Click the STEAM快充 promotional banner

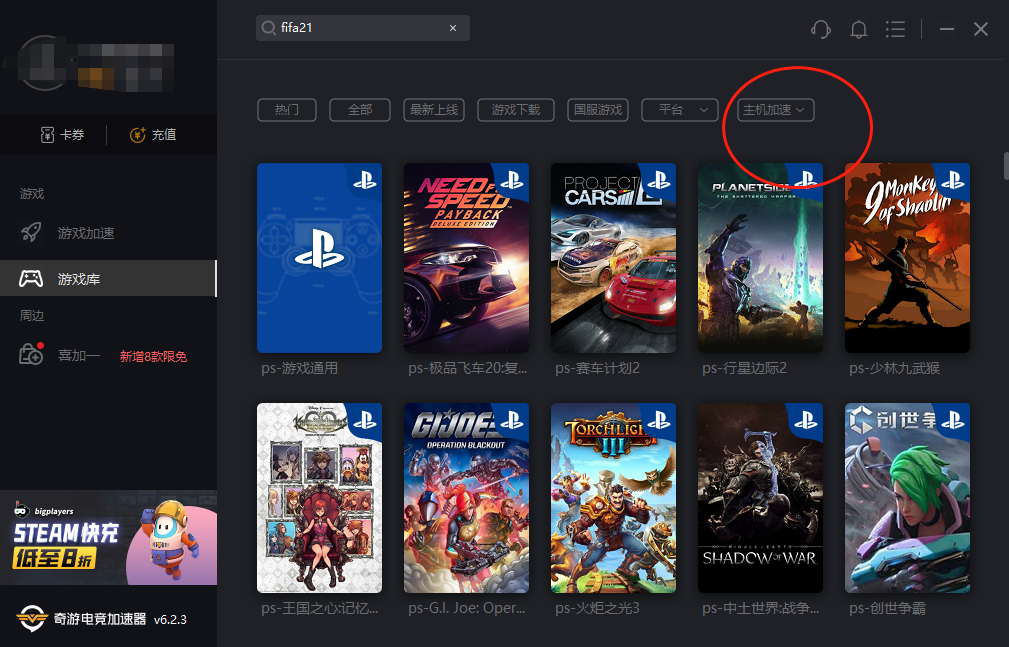point(108,538)
